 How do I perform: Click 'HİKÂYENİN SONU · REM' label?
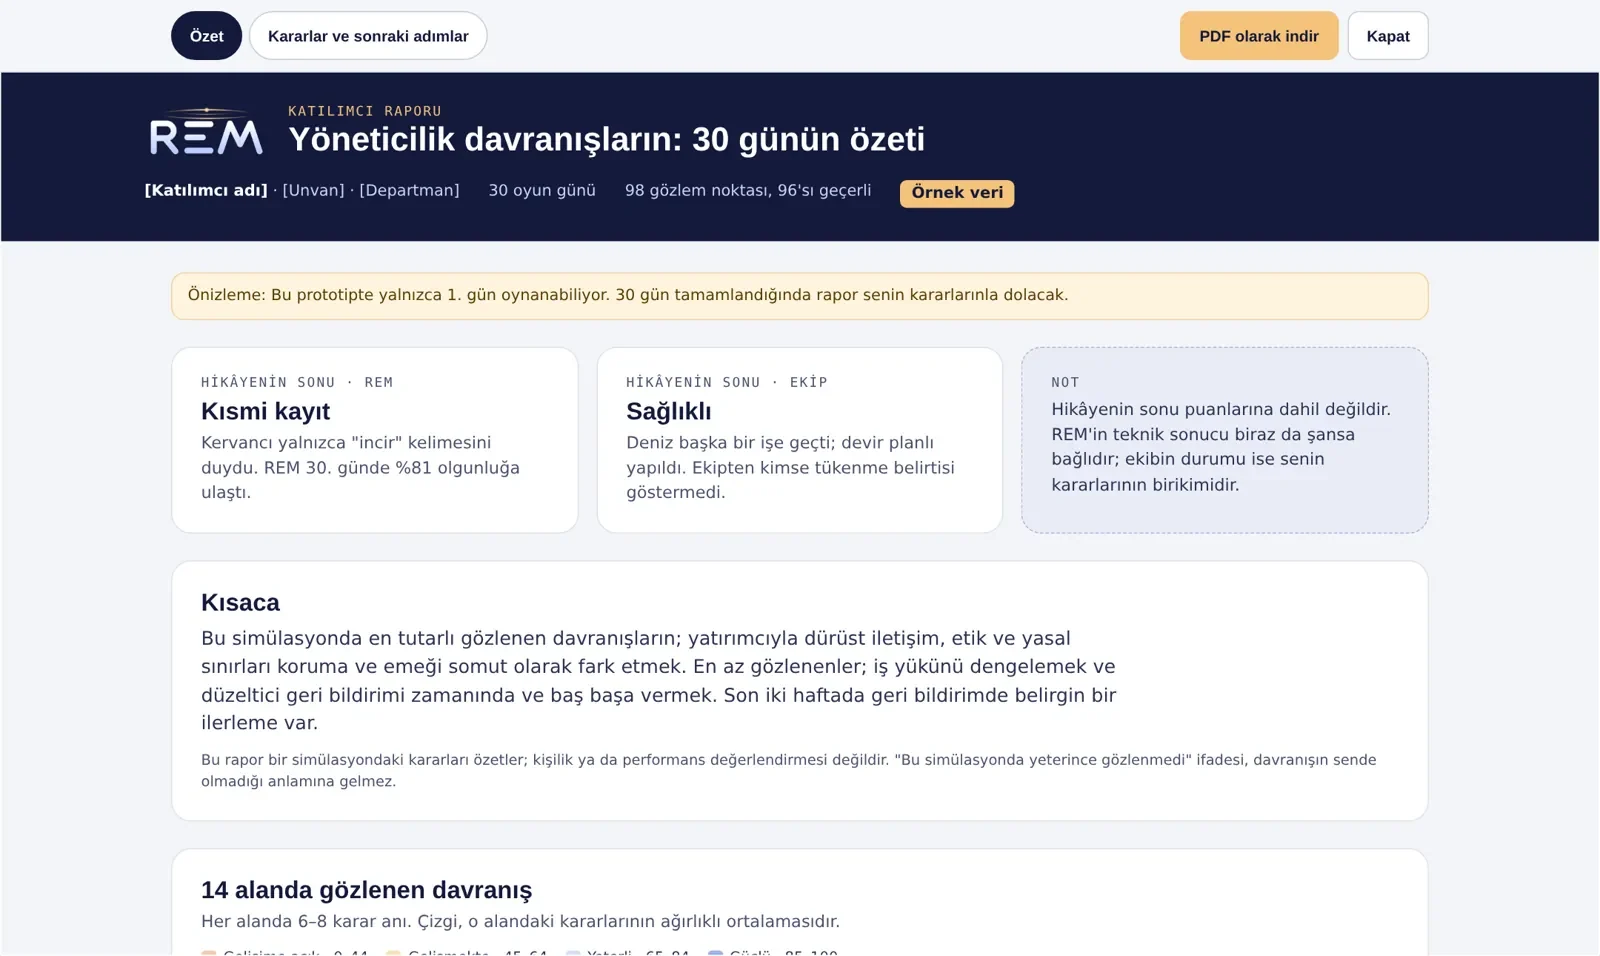297,382
